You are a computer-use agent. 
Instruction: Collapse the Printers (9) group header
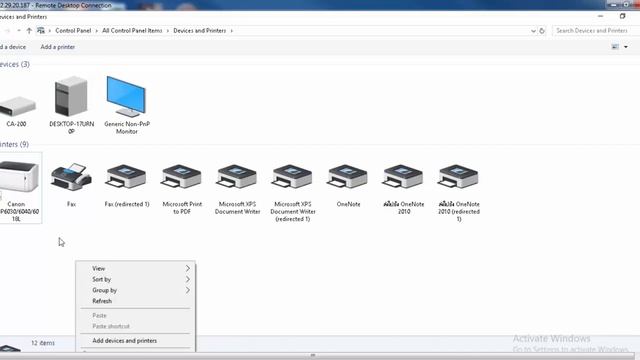(x=14, y=144)
